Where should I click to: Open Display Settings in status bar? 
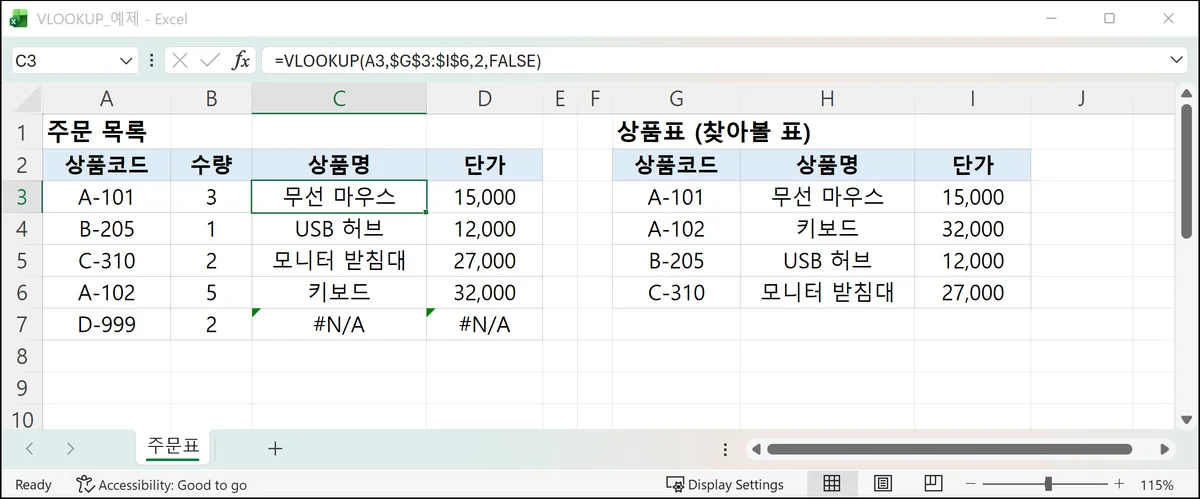point(725,485)
